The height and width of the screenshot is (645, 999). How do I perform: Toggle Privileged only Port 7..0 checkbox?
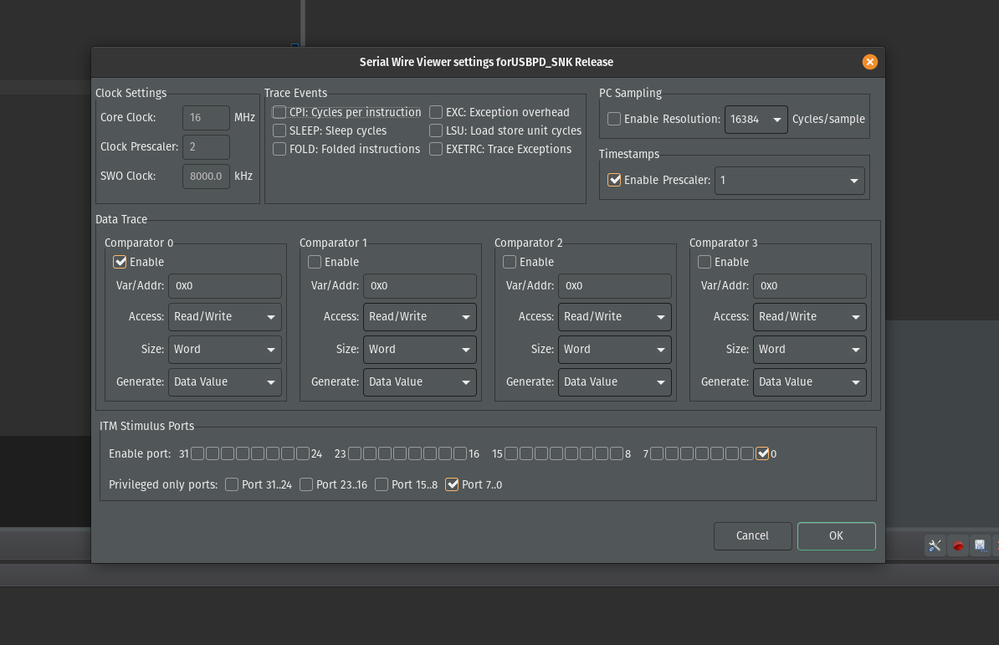[452, 485]
